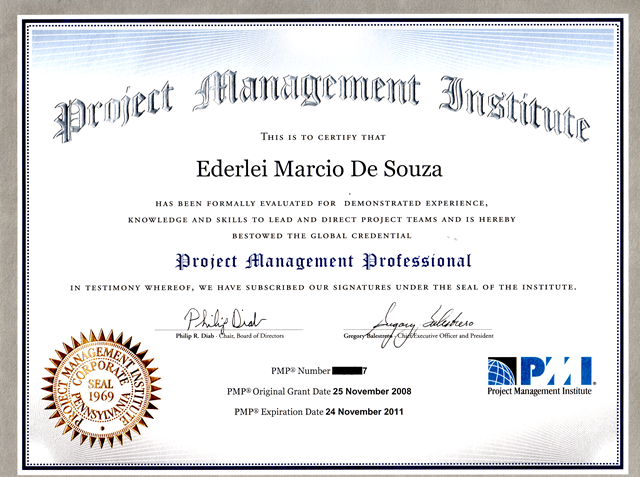This screenshot has width=640, height=477.
Task: Click the "PMP Expiration Date" label
Action: [279, 412]
